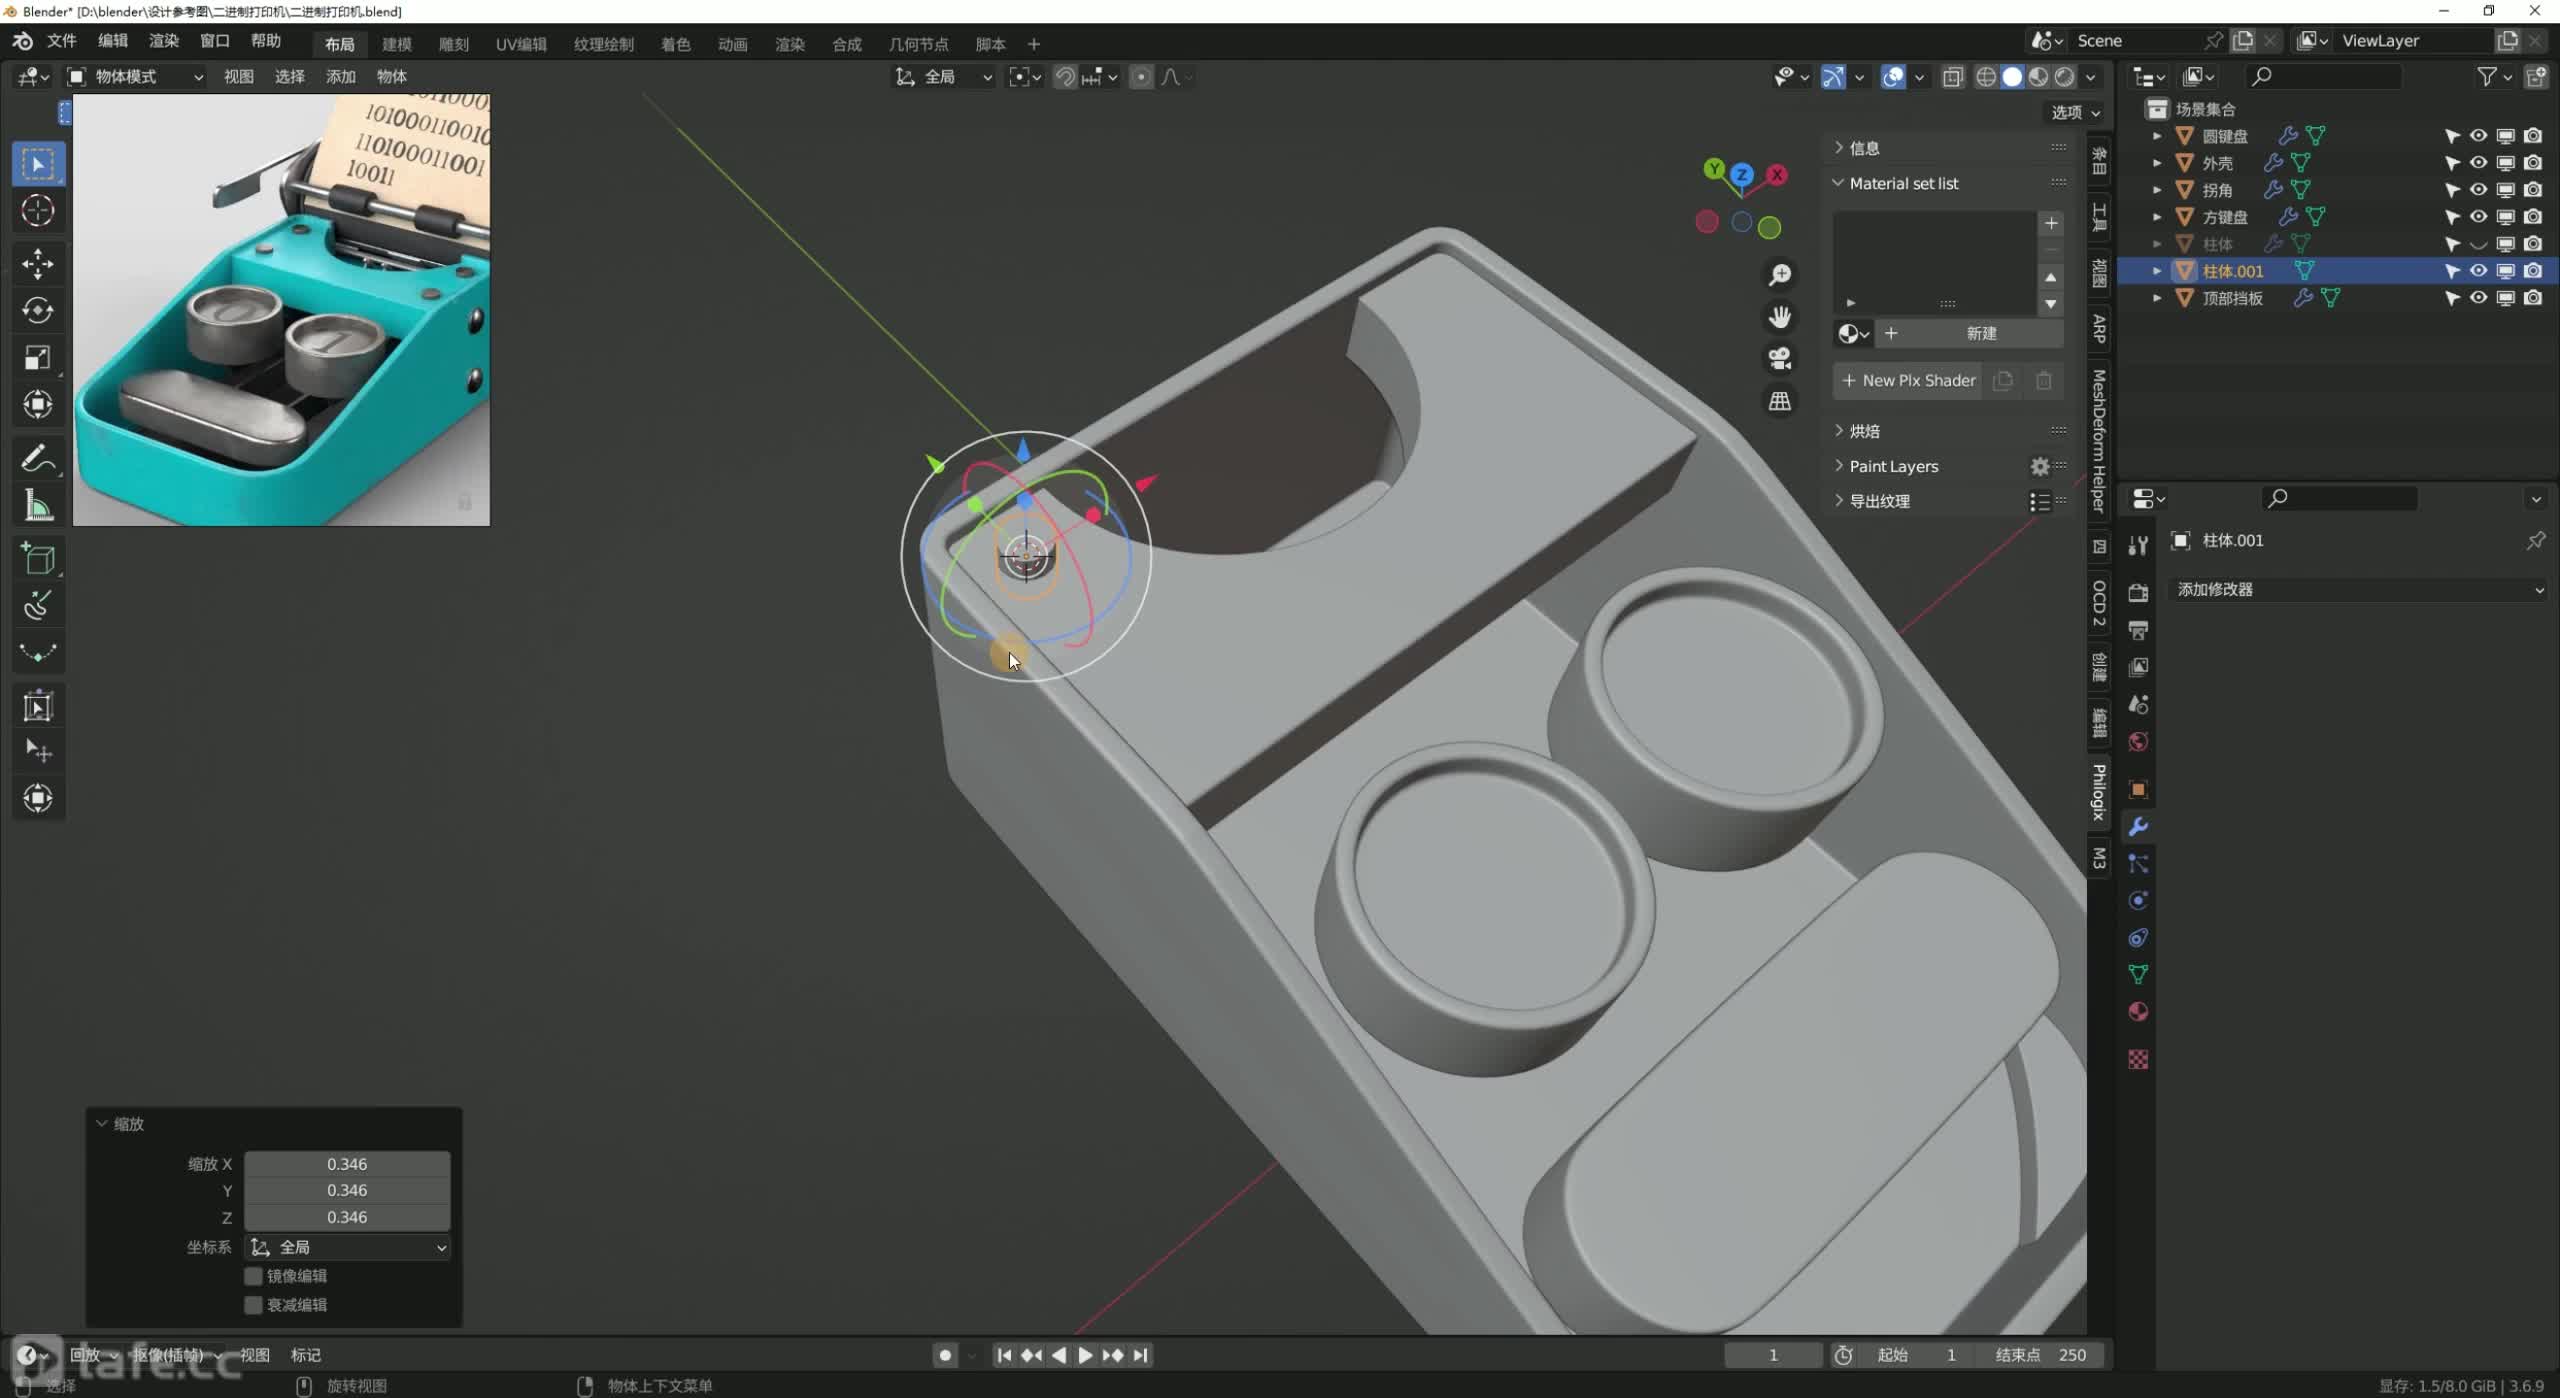Select the Measure tool icon
The height and width of the screenshot is (1398, 2560).
point(38,506)
